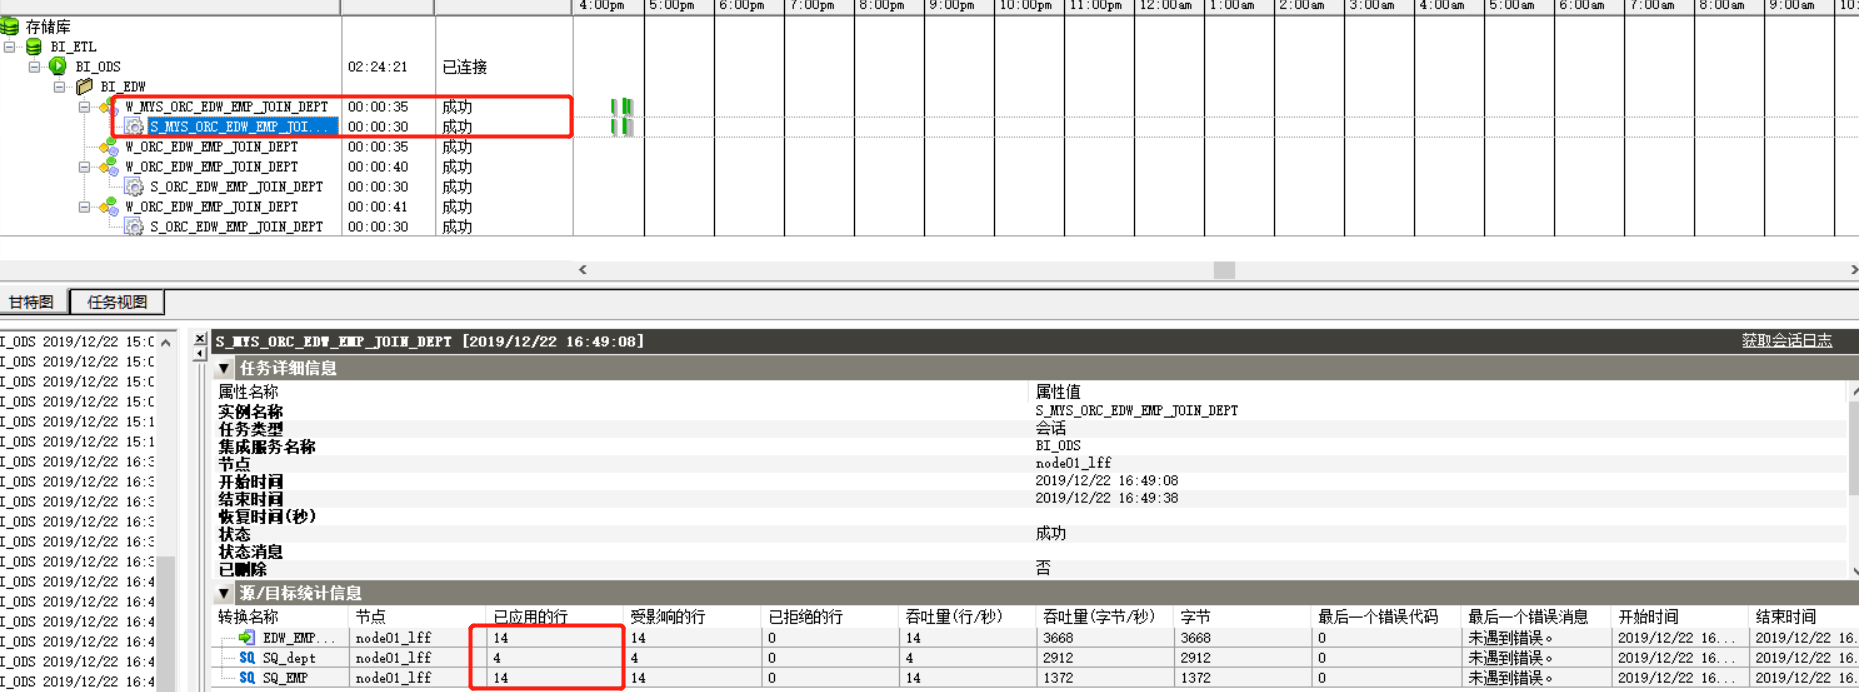Click the 结束时间 value 2019/12/22 16:49:38
The image size is (1859, 692).
coord(1106,498)
